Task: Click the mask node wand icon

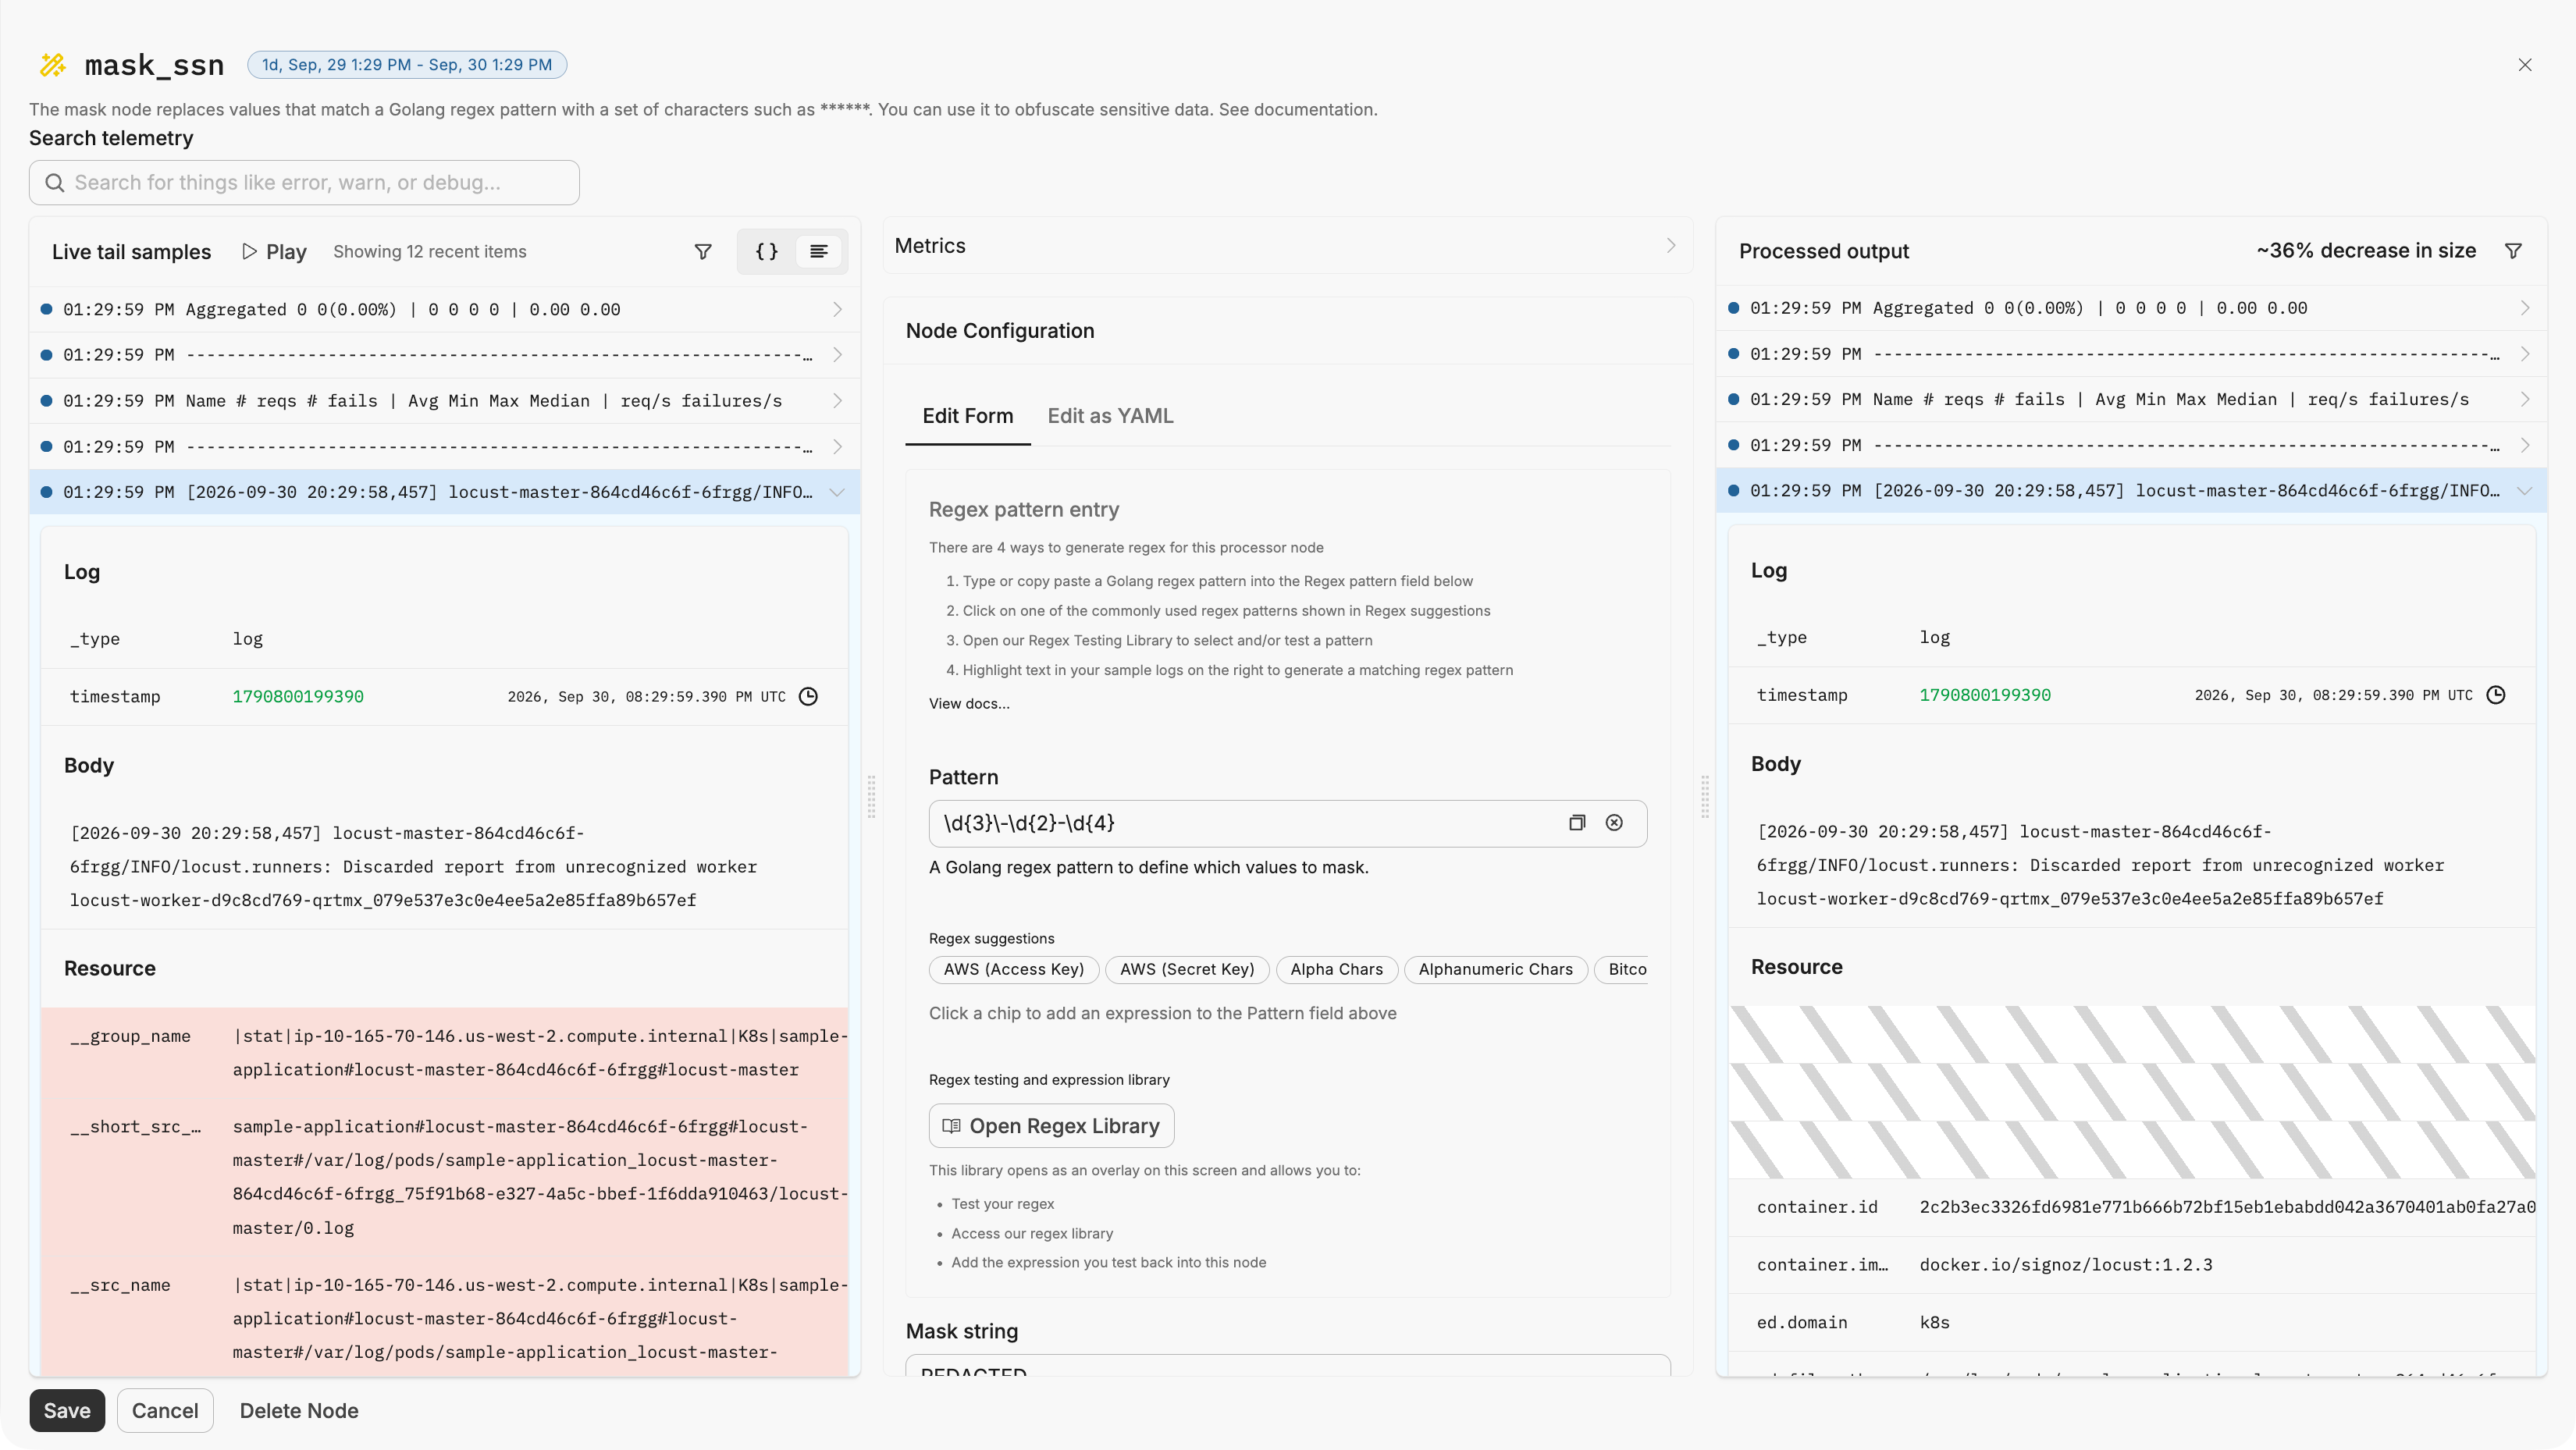Action: click(x=53, y=65)
